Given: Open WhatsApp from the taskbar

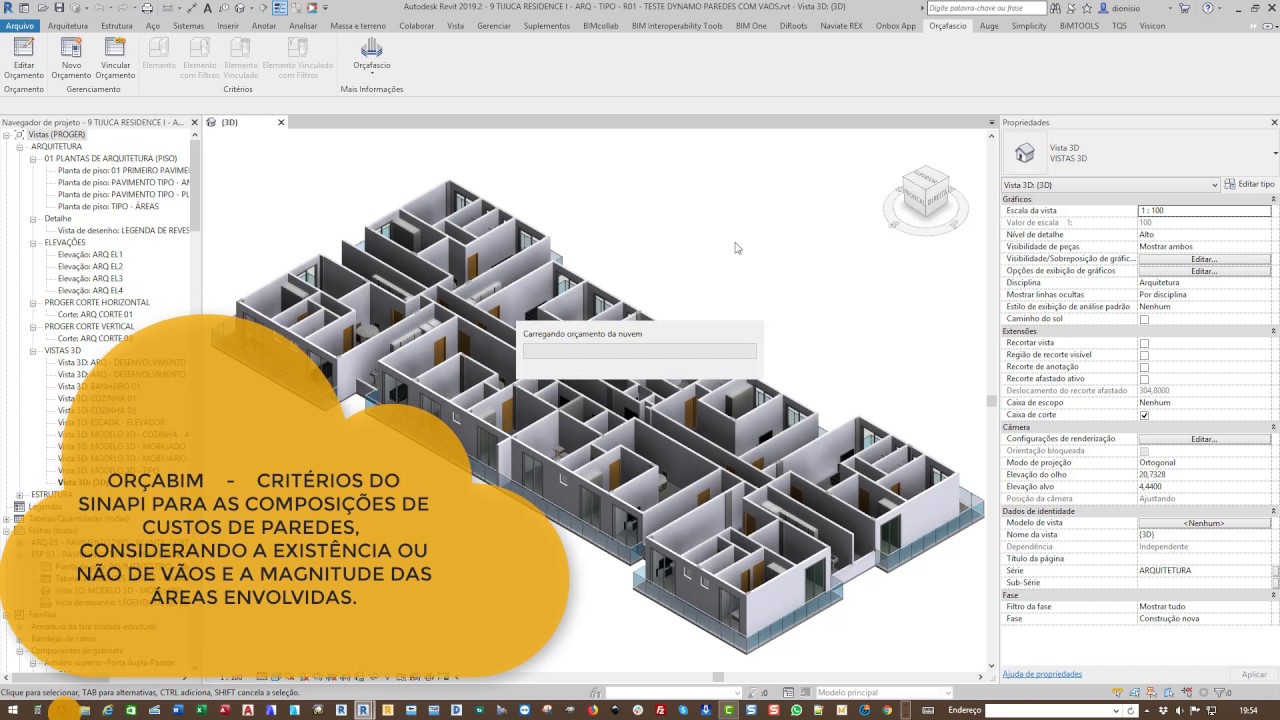Looking at the screenshot, I should [796, 710].
